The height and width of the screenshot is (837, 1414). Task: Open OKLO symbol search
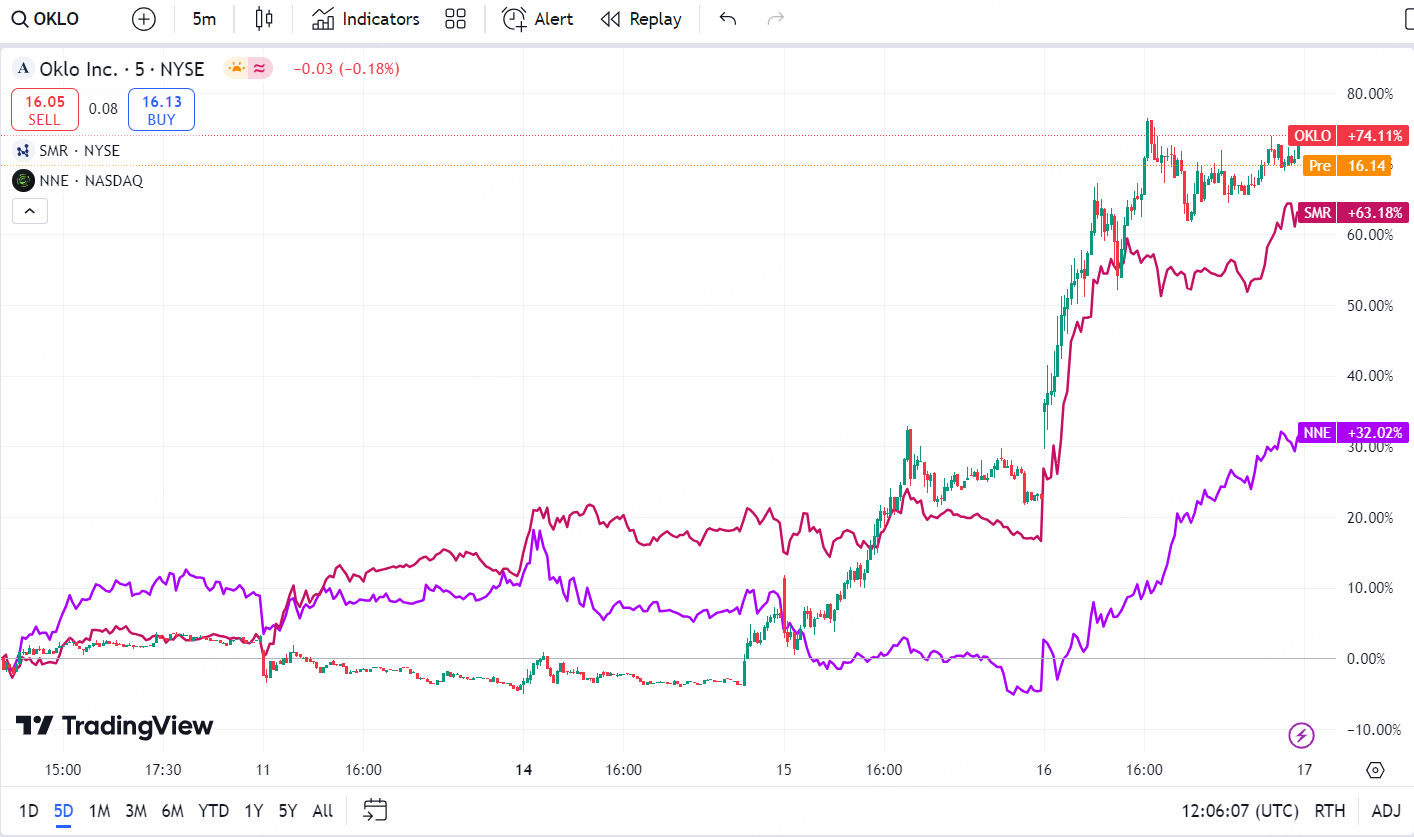(x=45, y=19)
